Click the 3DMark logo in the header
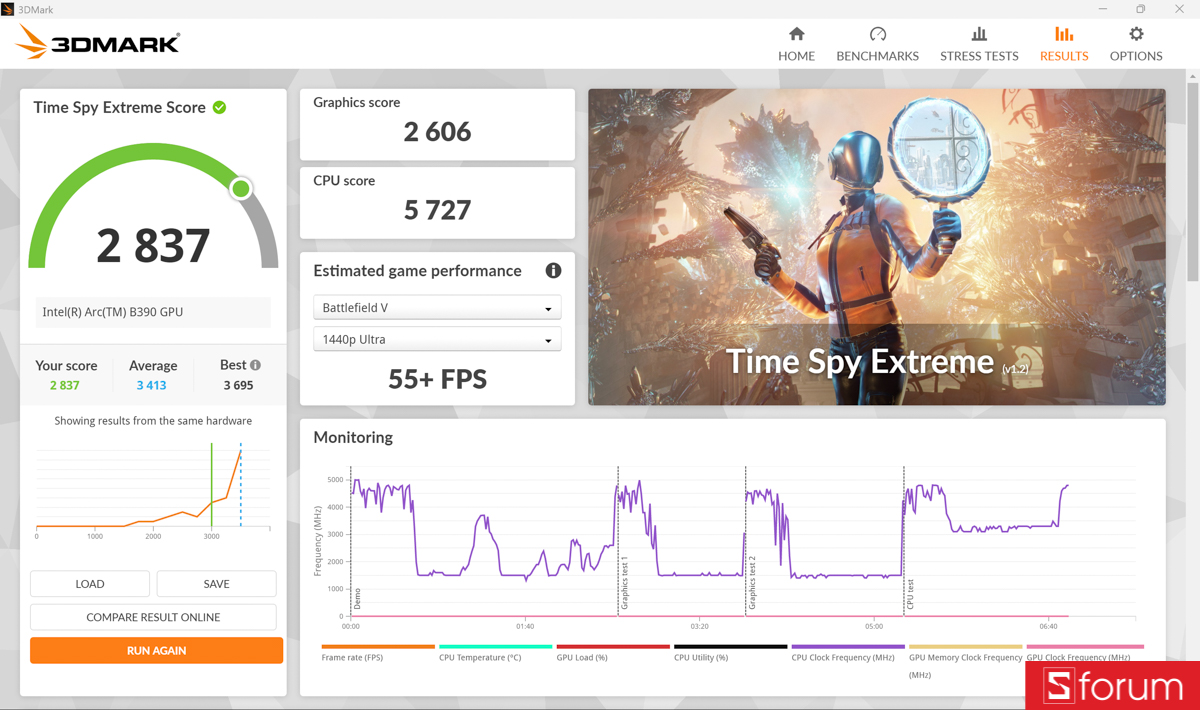The height and width of the screenshot is (710, 1200). (x=98, y=43)
